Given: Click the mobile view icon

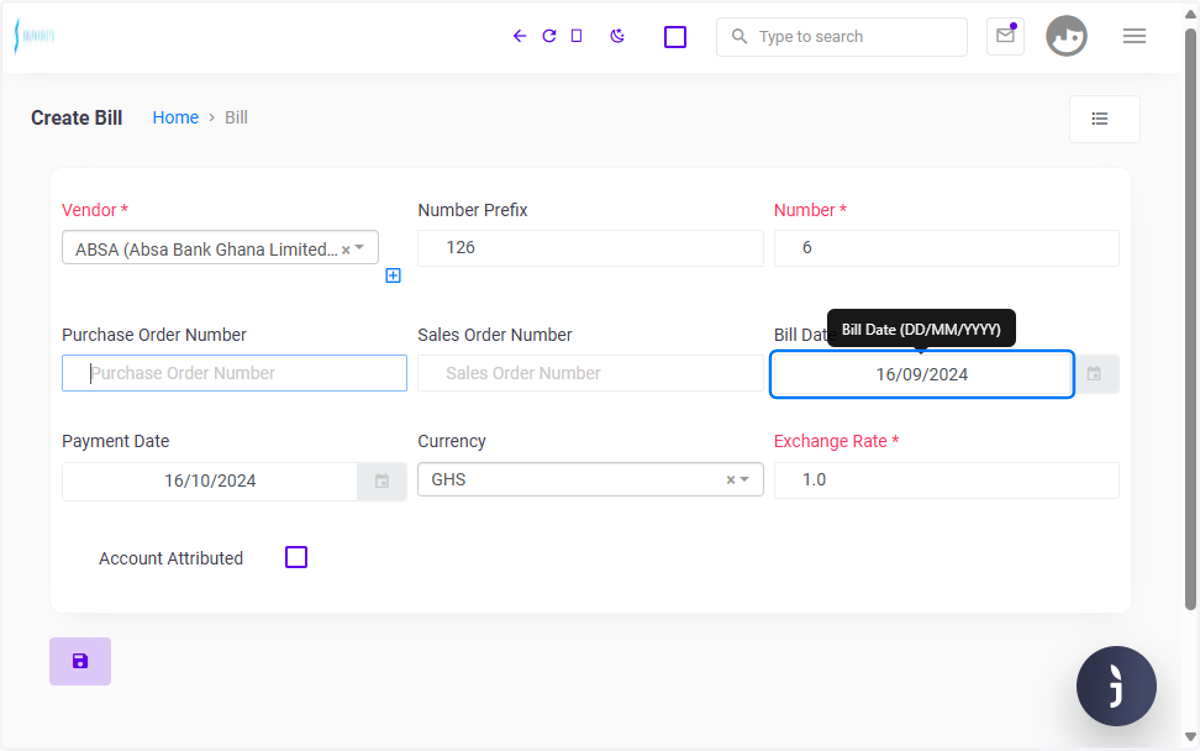Looking at the screenshot, I should tap(576, 36).
